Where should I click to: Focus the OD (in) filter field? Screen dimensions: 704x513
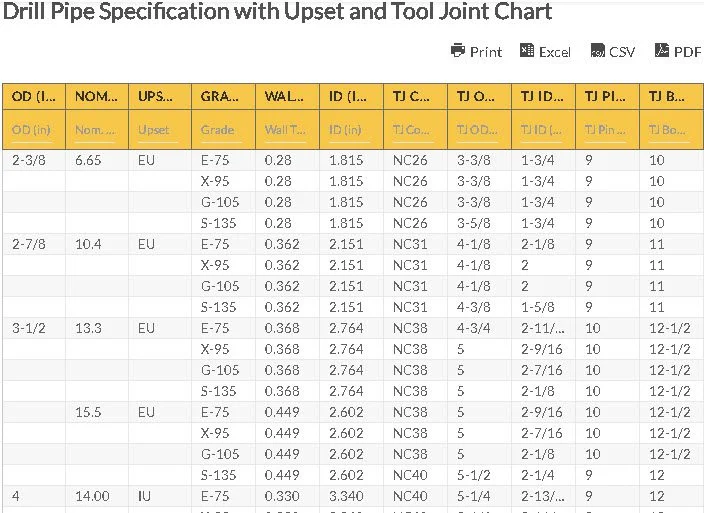33,130
